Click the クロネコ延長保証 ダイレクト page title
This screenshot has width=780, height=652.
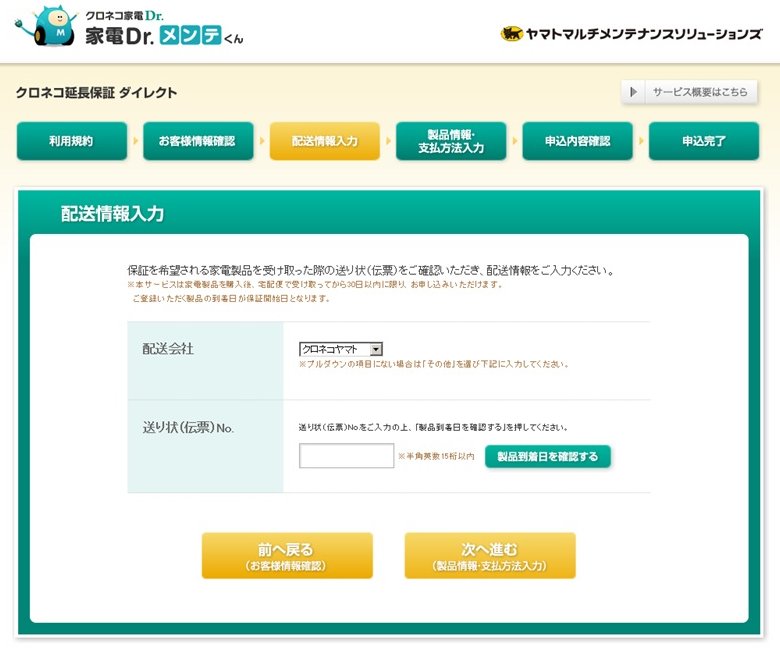[x=96, y=93]
